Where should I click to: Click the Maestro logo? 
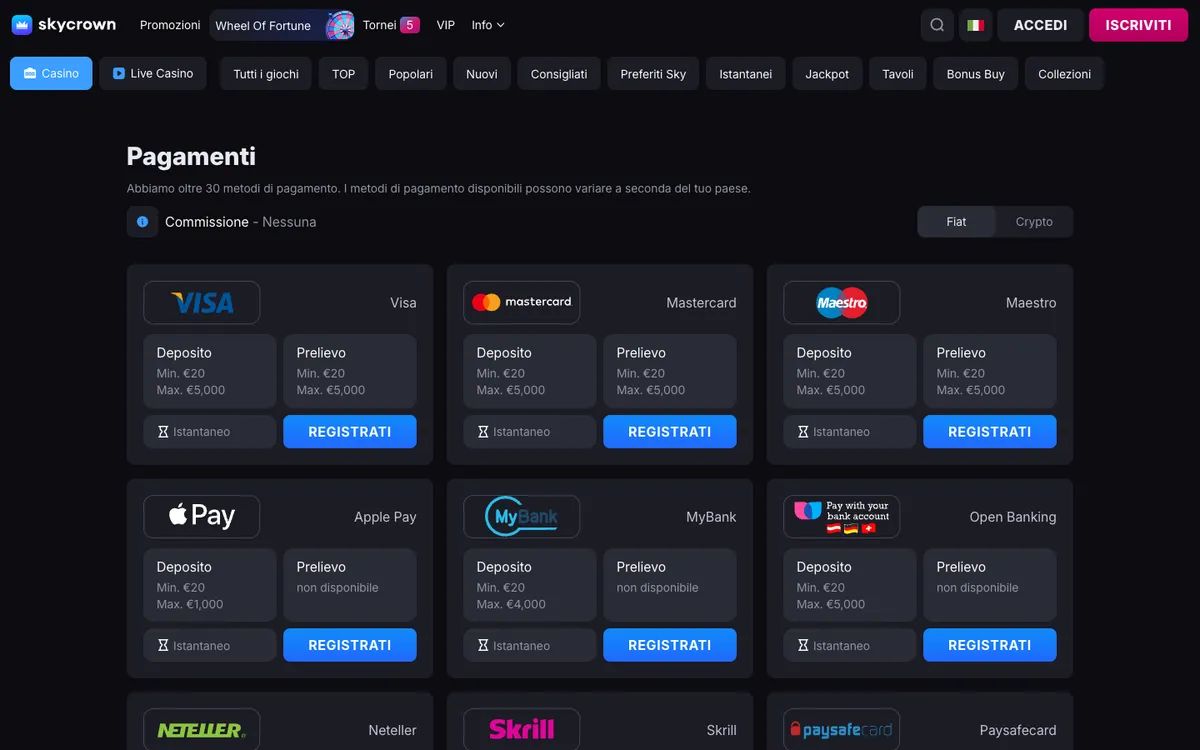pyautogui.click(x=842, y=302)
